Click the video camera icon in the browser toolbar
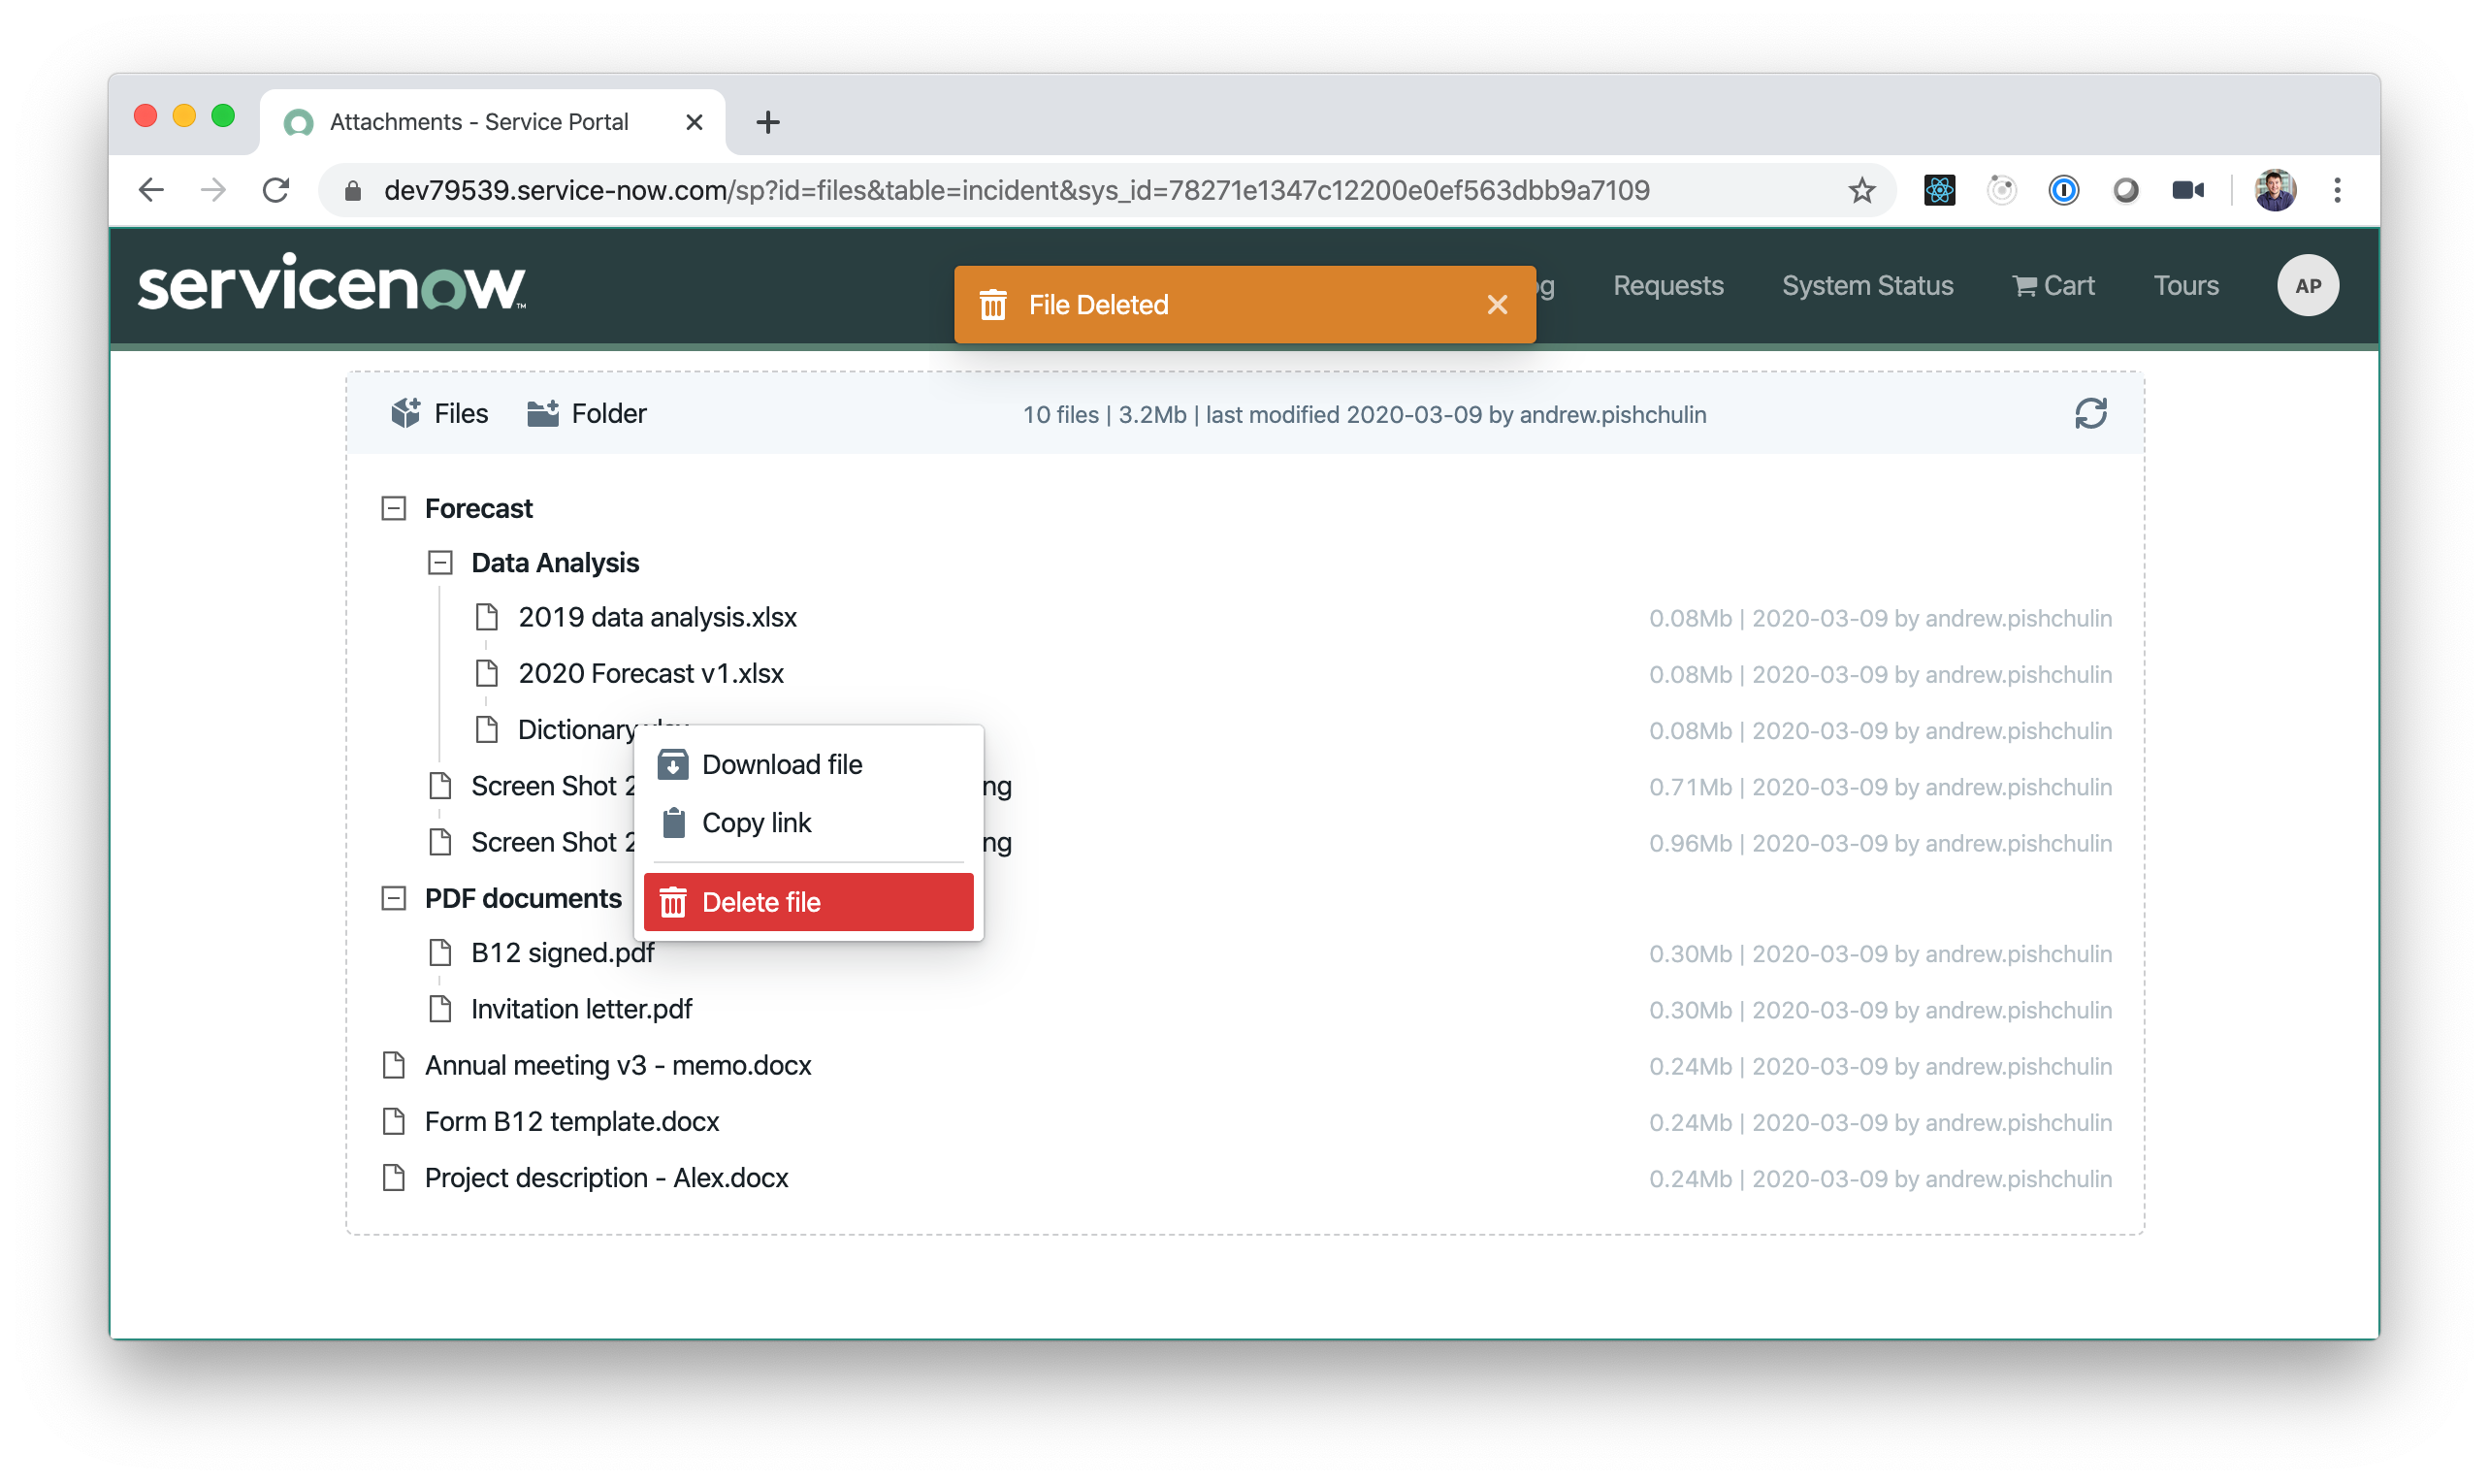This screenshot has height=1484, width=2489. click(2189, 190)
